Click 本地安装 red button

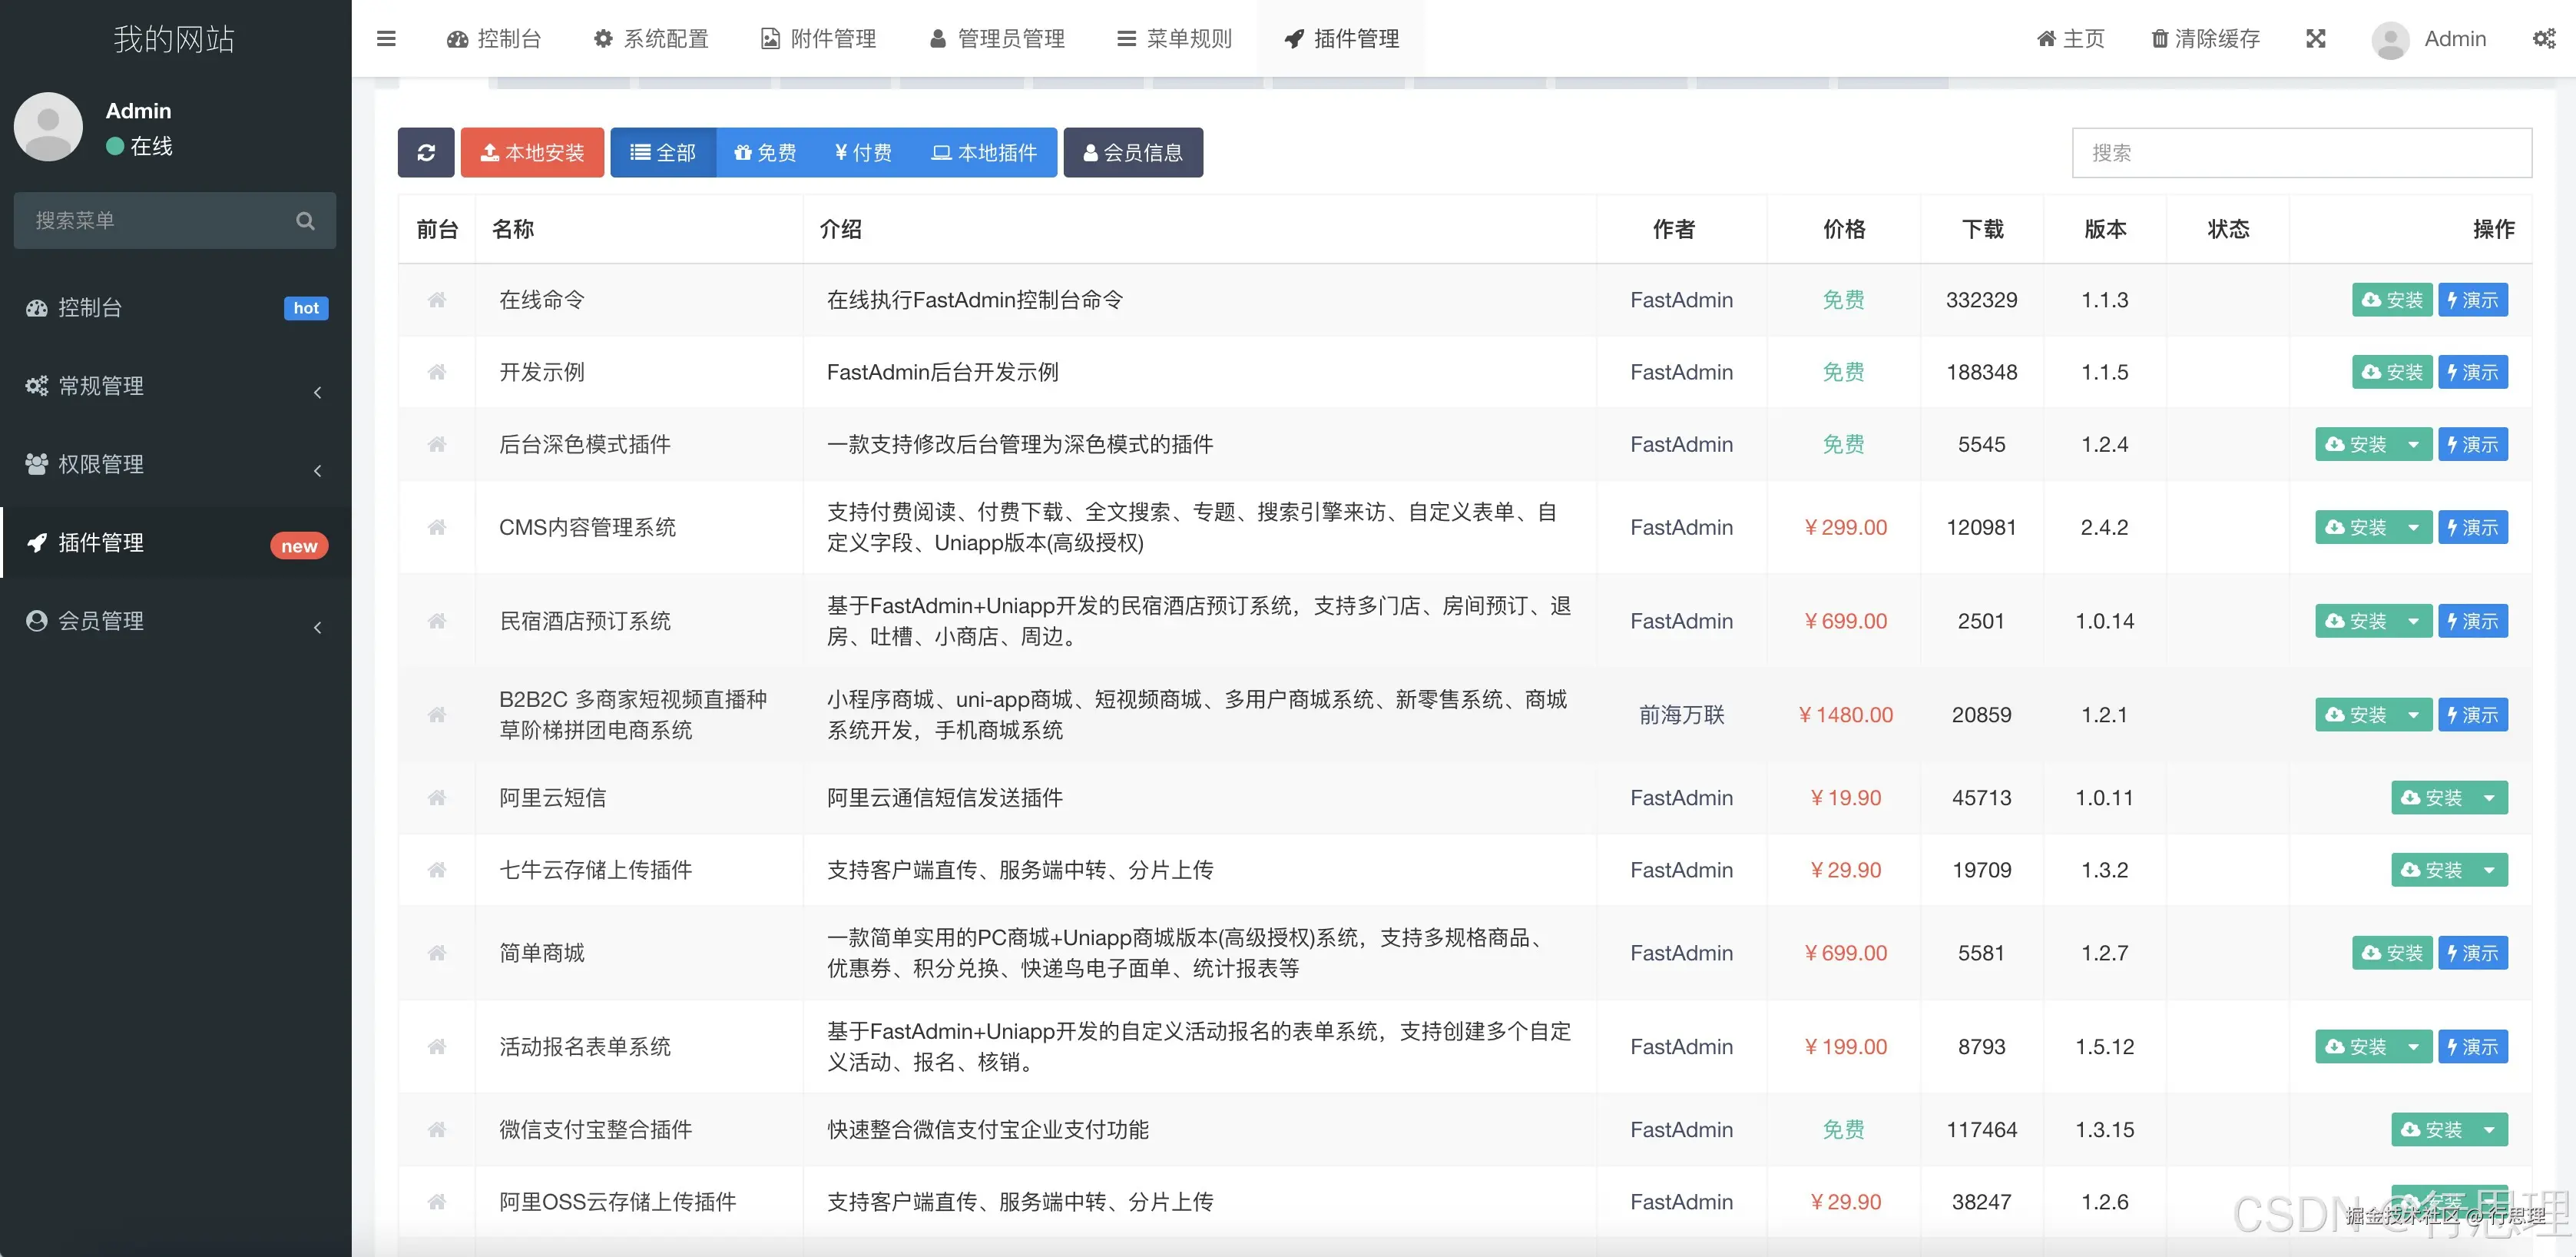(532, 152)
